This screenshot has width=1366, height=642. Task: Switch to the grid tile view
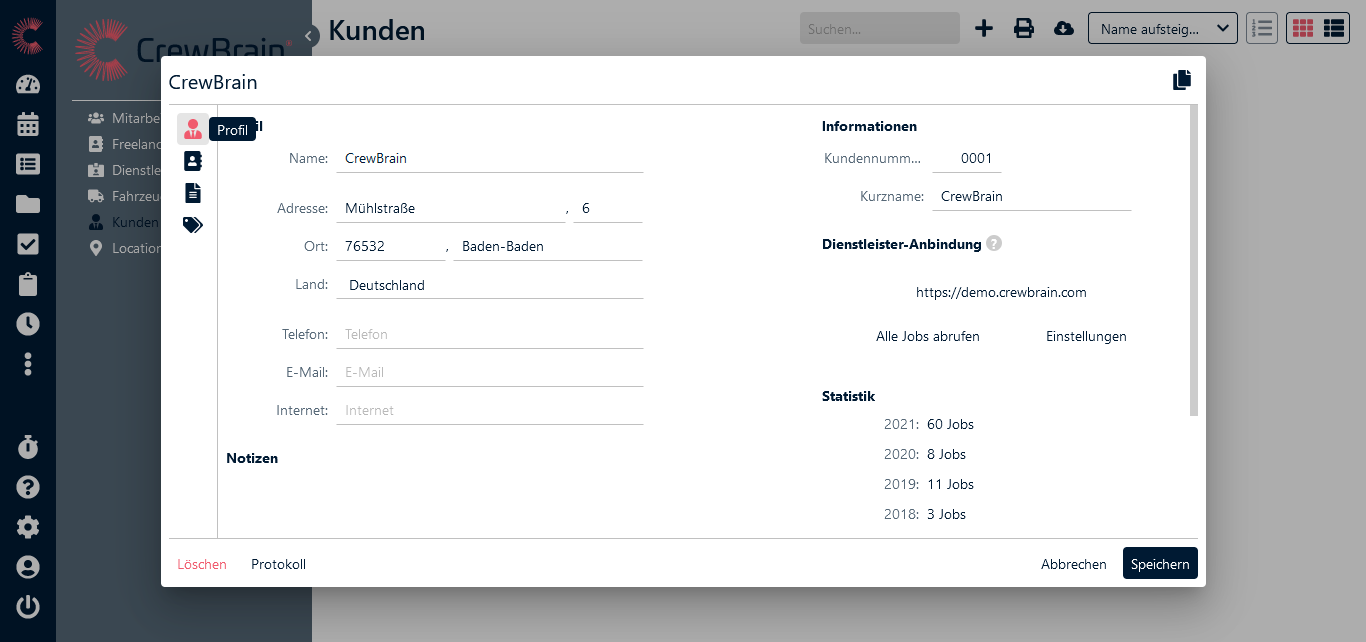[x=1302, y=28]
